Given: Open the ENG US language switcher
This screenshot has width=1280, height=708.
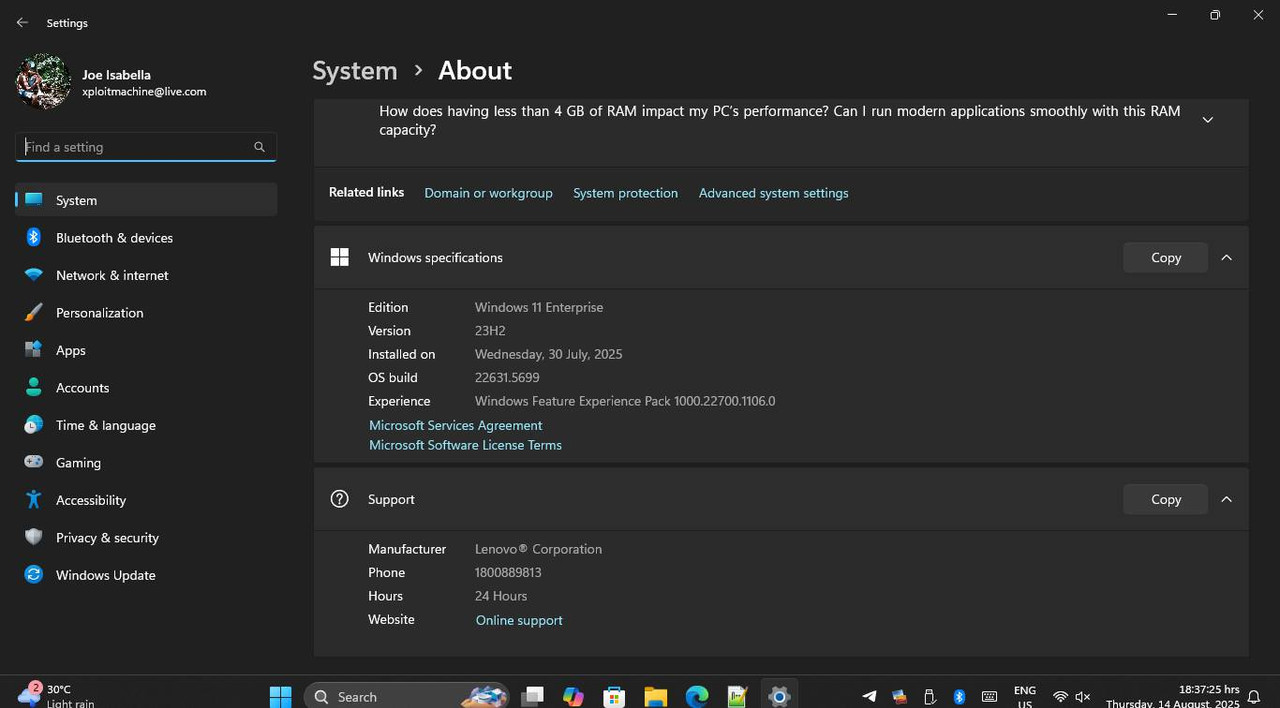Looking at the screenshot, I should [1024, 697].
